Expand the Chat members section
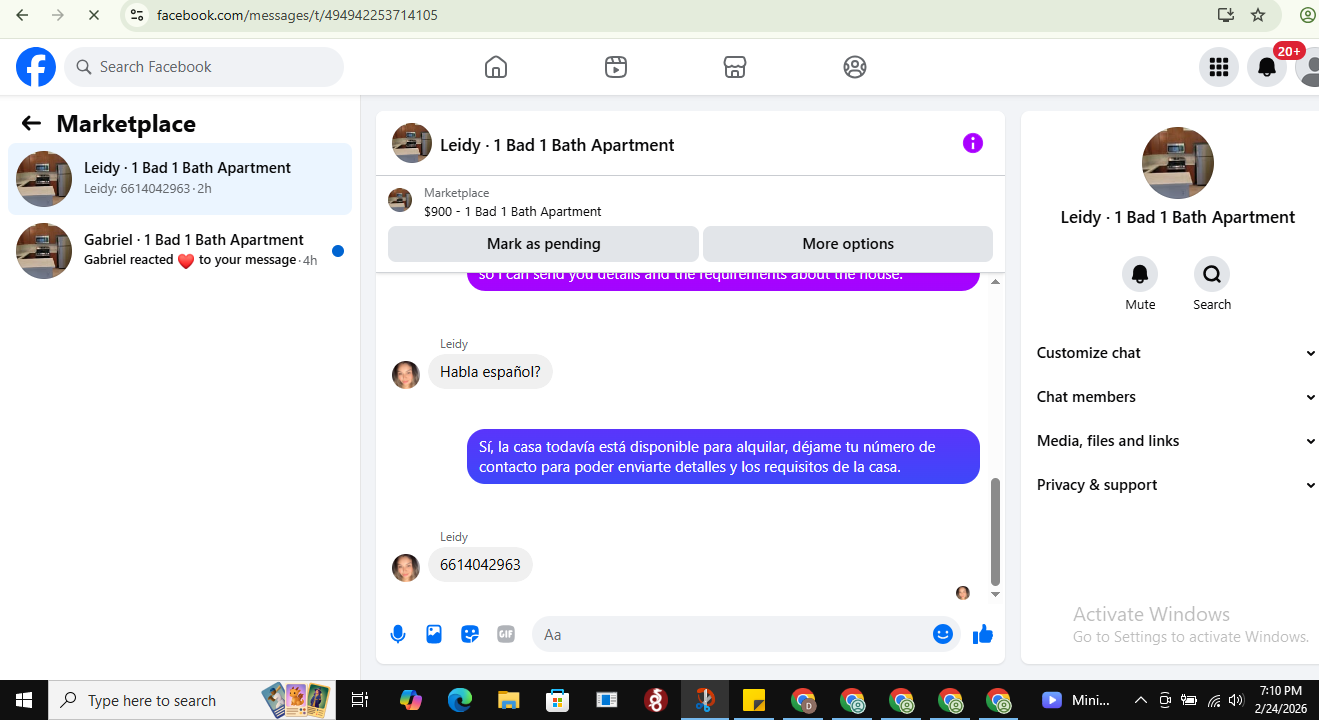The image size is (1319, 720). tap(1176, 397)
